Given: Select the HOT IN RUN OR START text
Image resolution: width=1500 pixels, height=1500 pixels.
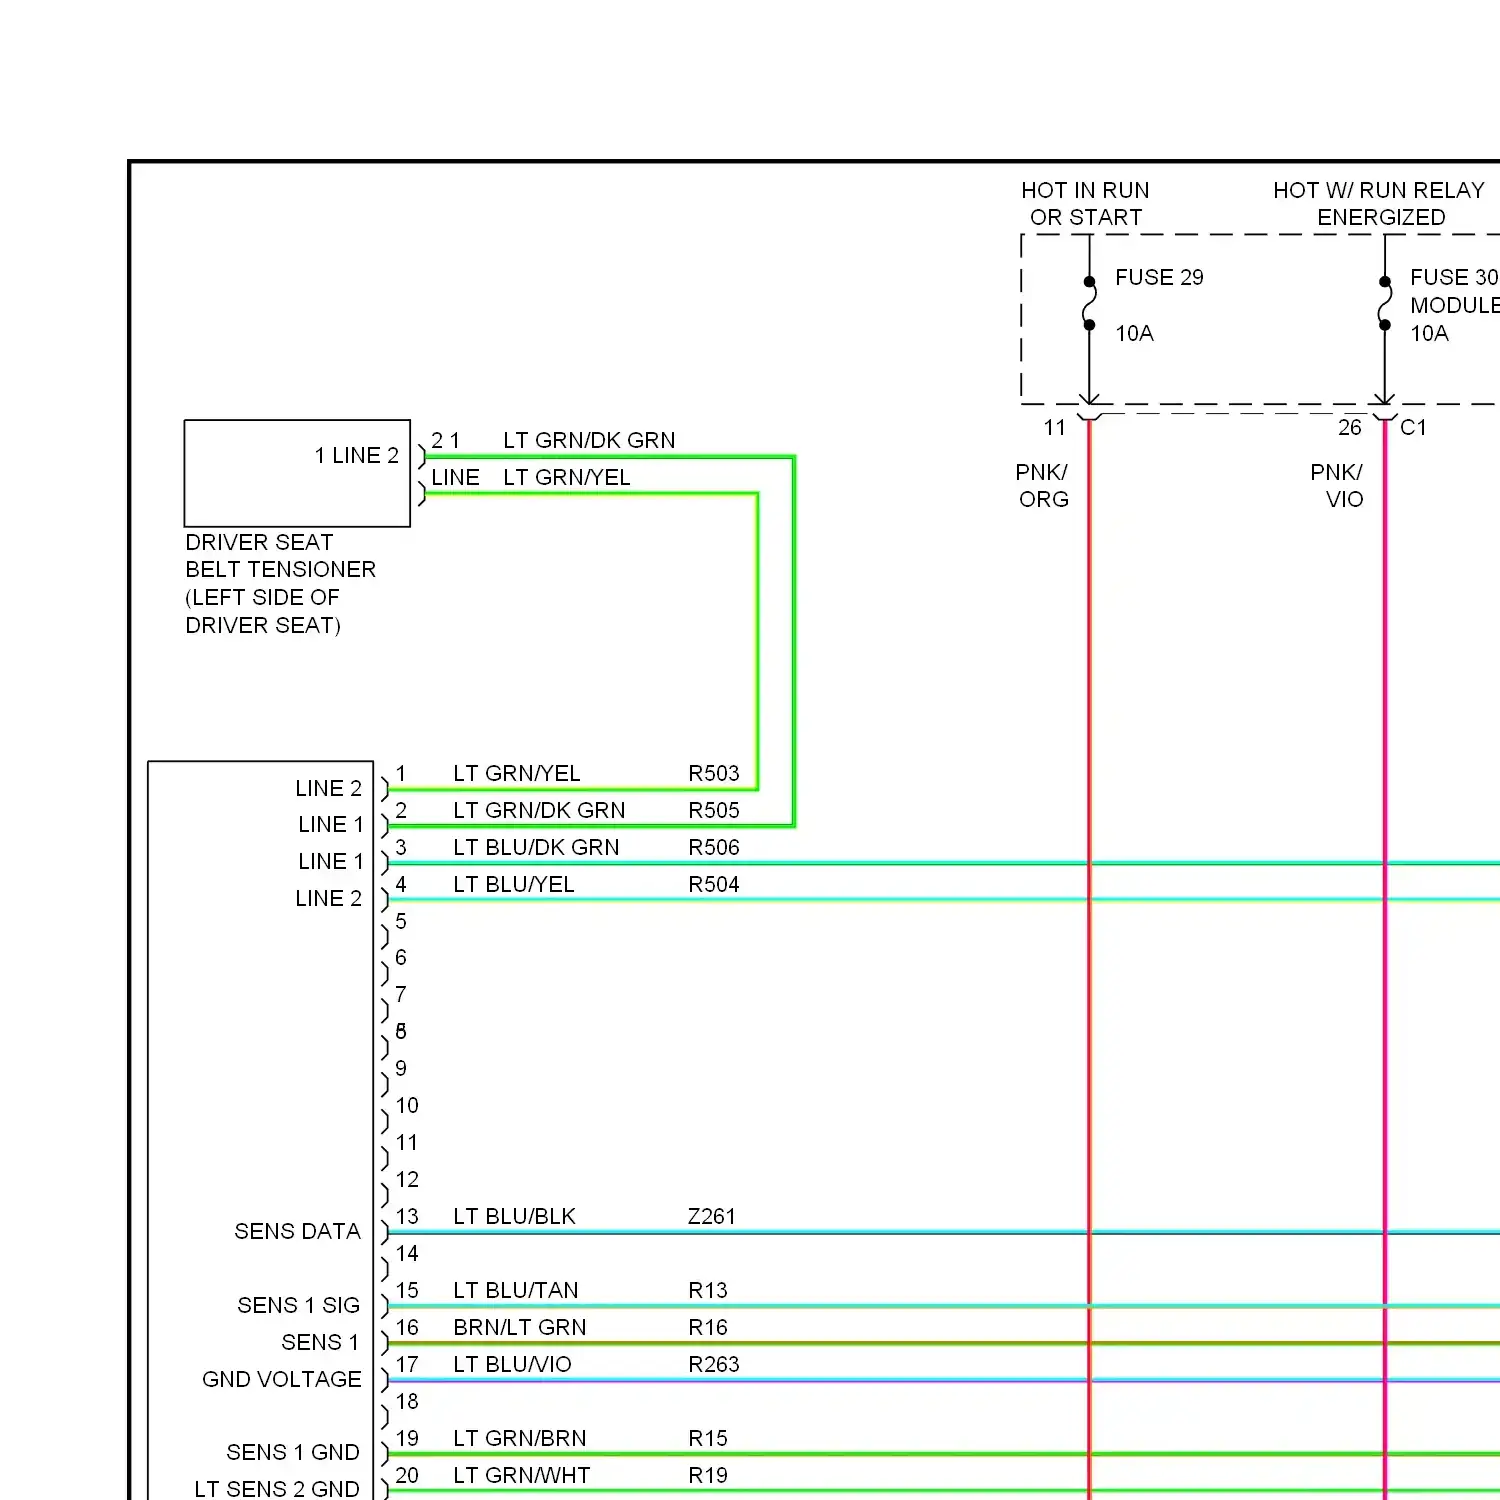Looking at the screenshot, I should (x=1085, y=204).
